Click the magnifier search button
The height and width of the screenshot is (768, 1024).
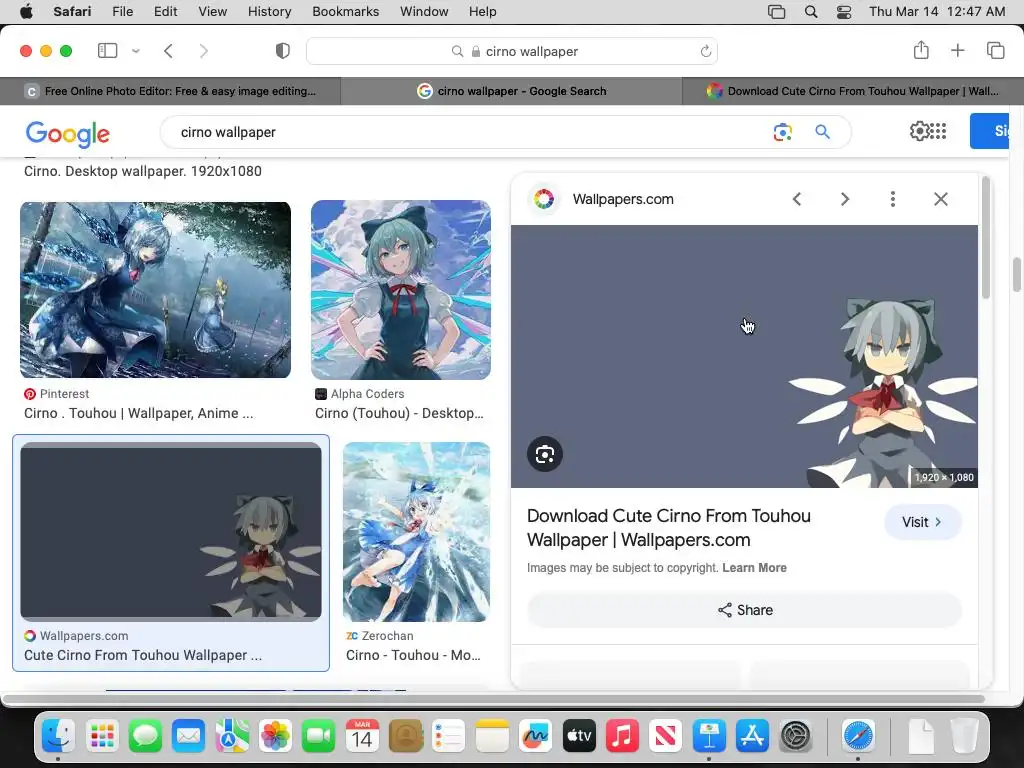pyautogui.click(x=822, y=132)
